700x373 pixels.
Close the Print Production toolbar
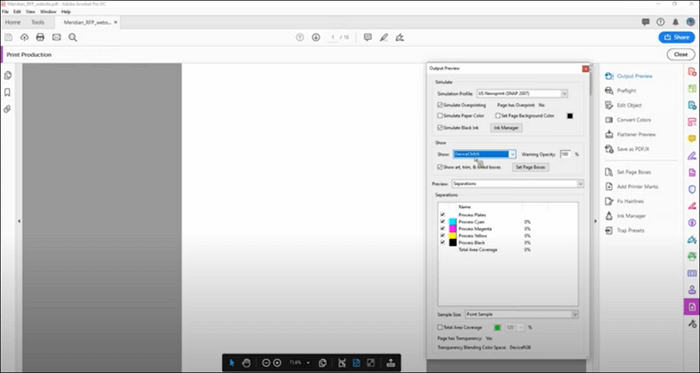pyautogui.click(x=681, y=54)
